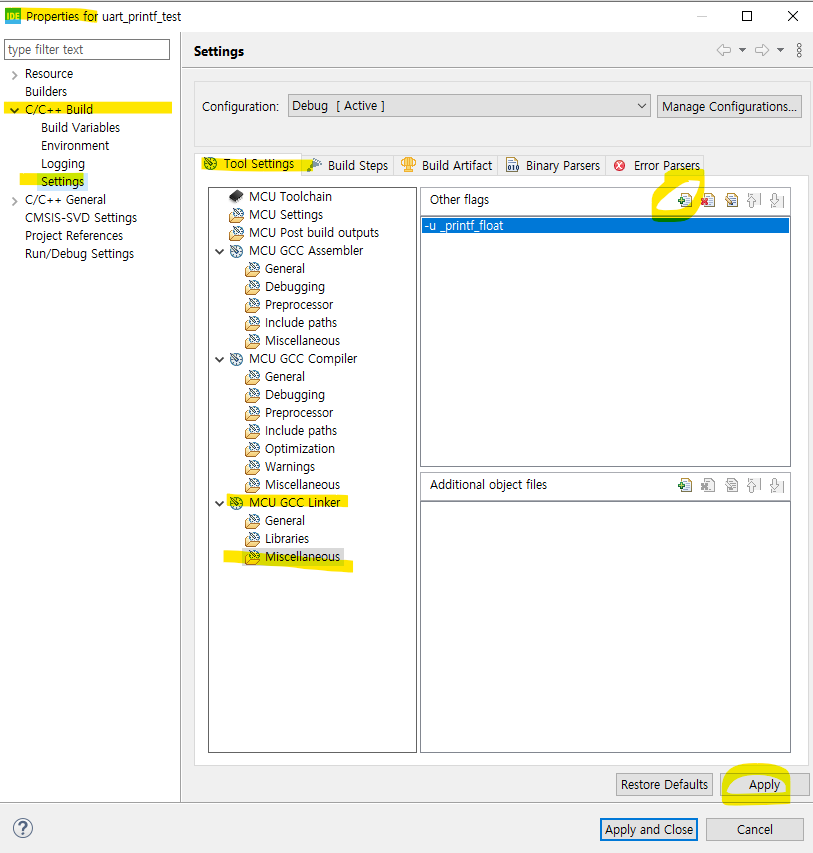Select the -u _printf_float flag entry
The image size is (813, 853).
[x=605, y=226]
